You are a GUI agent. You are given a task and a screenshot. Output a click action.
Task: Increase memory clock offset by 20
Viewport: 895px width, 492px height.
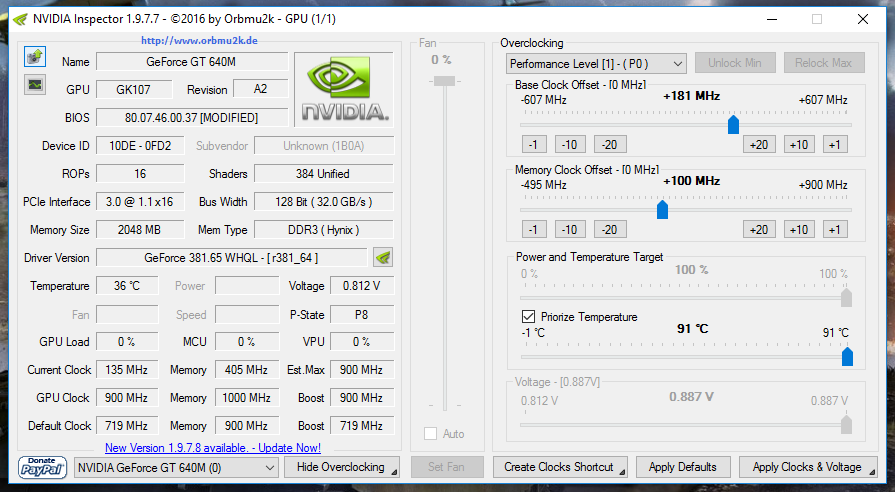759,229
